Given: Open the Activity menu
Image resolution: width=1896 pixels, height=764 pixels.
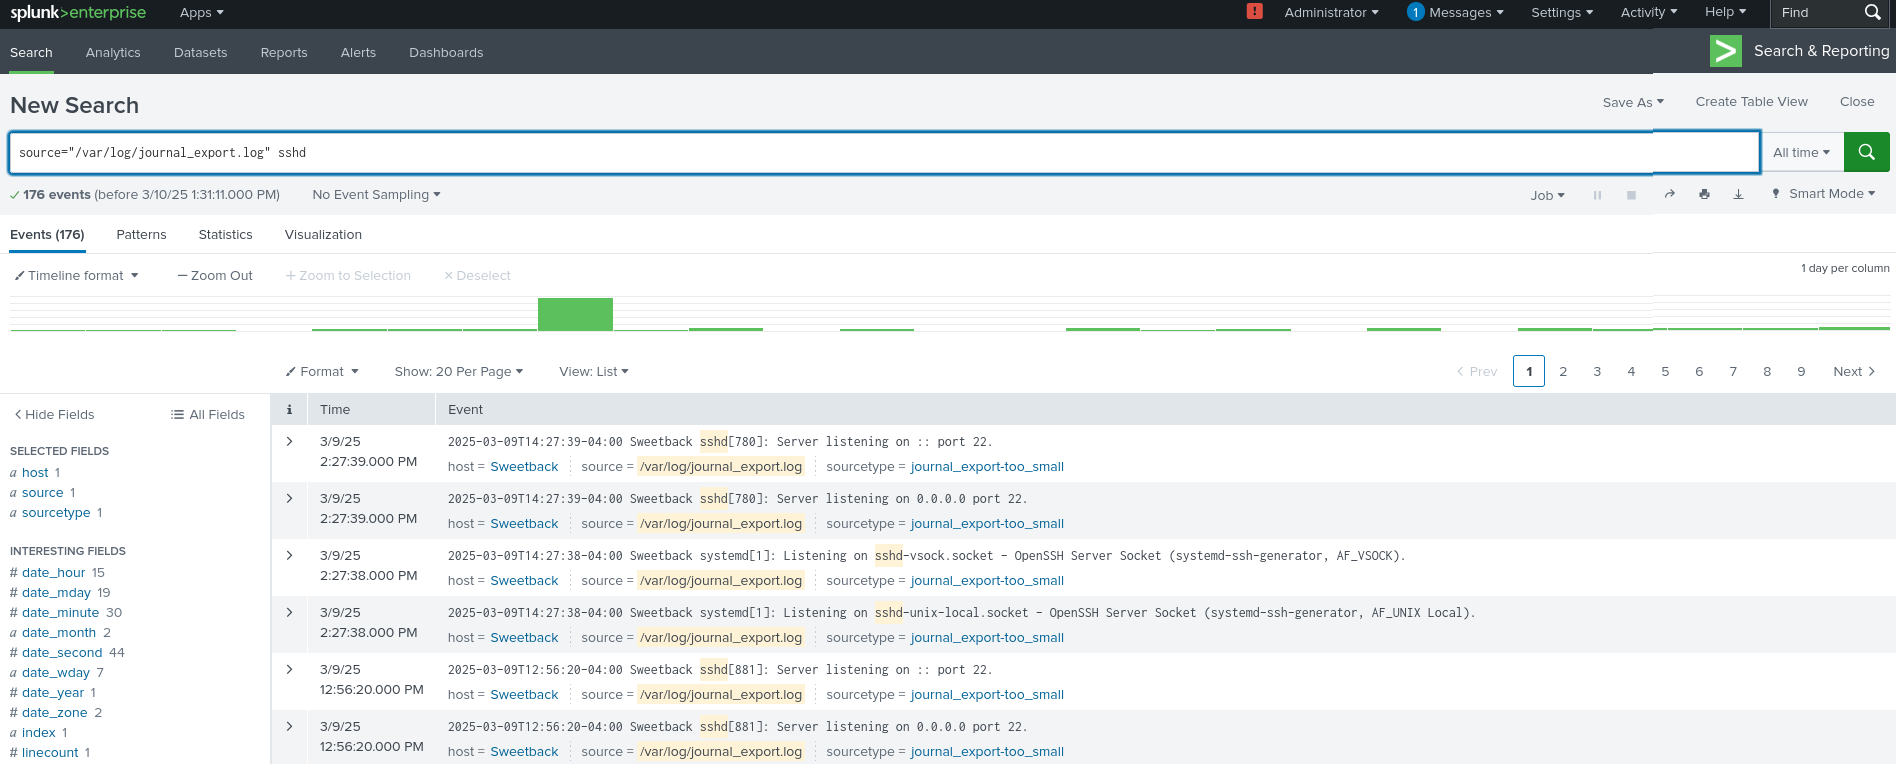Looking at the screenshot, I should click(x=1649, y=12).
